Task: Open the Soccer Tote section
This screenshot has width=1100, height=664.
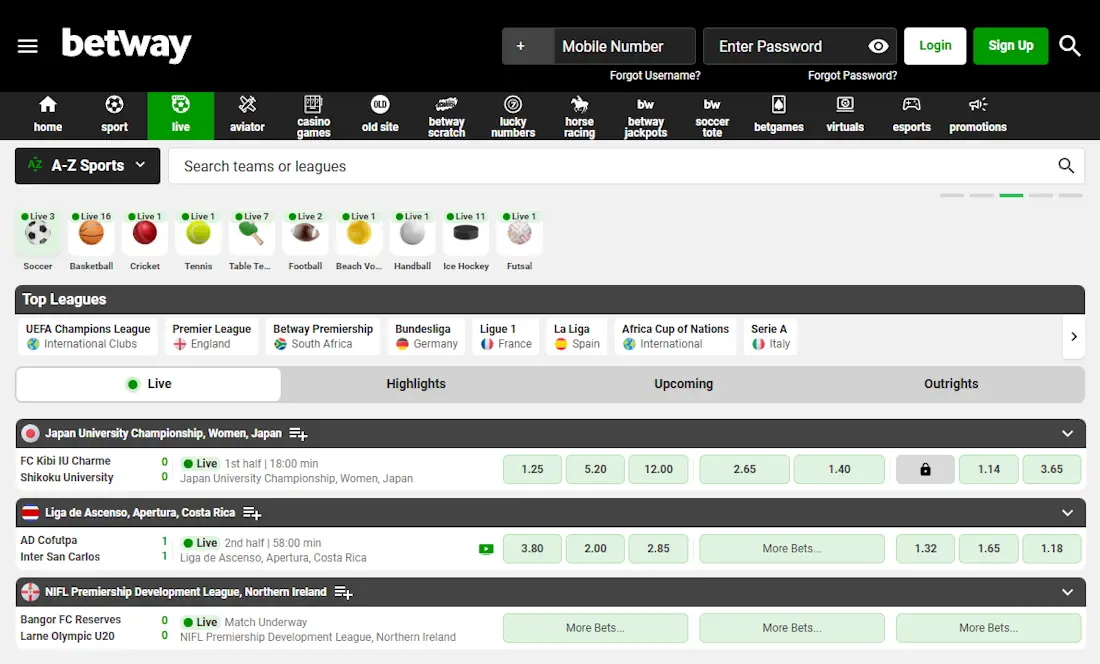Action: [712, 115]
